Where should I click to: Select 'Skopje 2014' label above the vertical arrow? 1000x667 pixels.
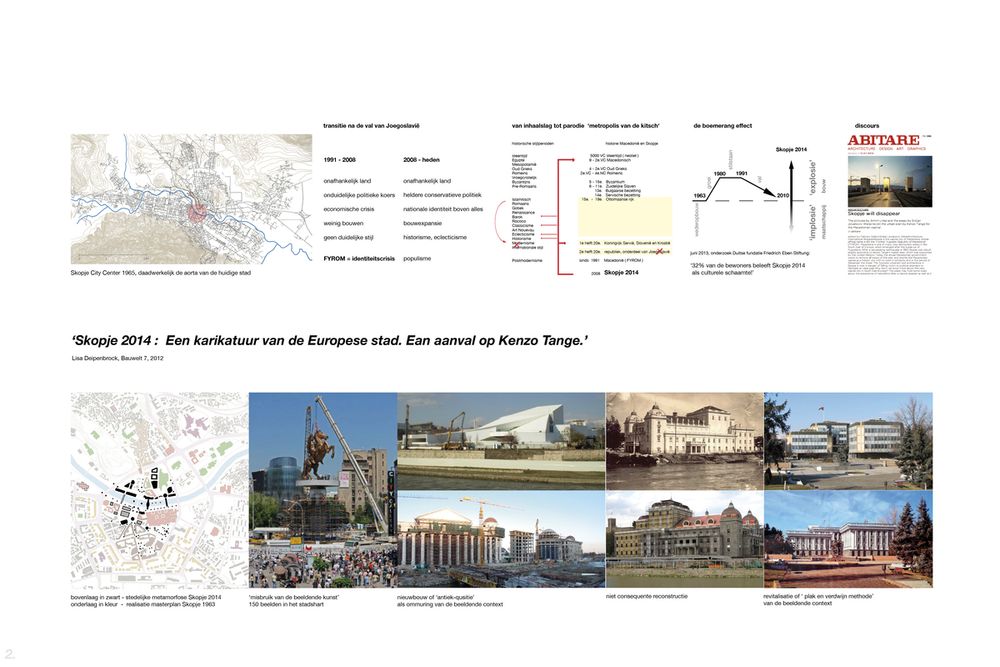[x=791, y=149]
